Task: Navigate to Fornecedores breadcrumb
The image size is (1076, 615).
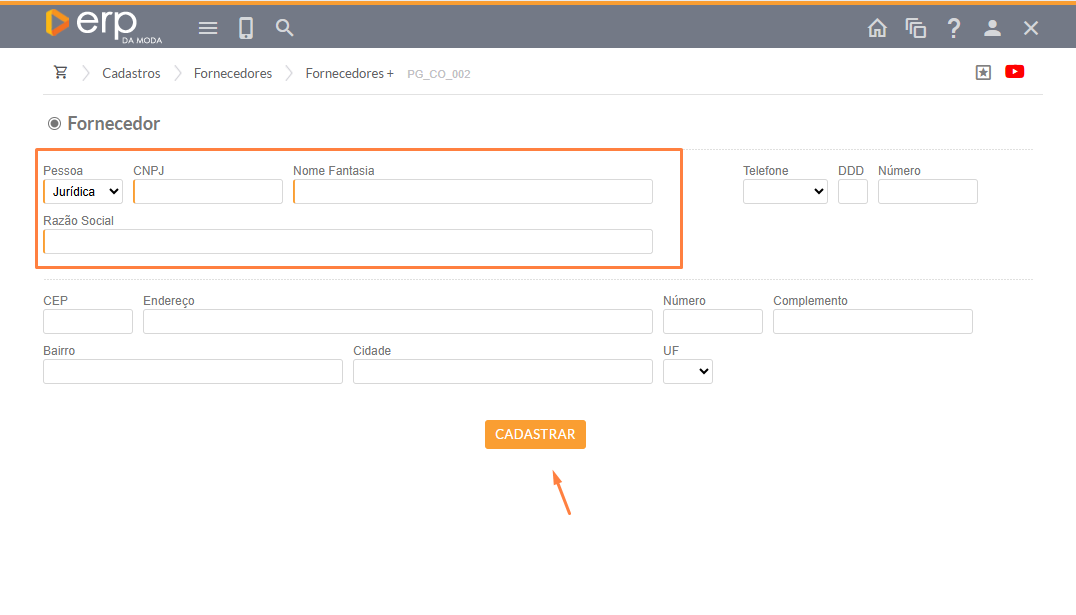Action: click(x=233, y=73)
